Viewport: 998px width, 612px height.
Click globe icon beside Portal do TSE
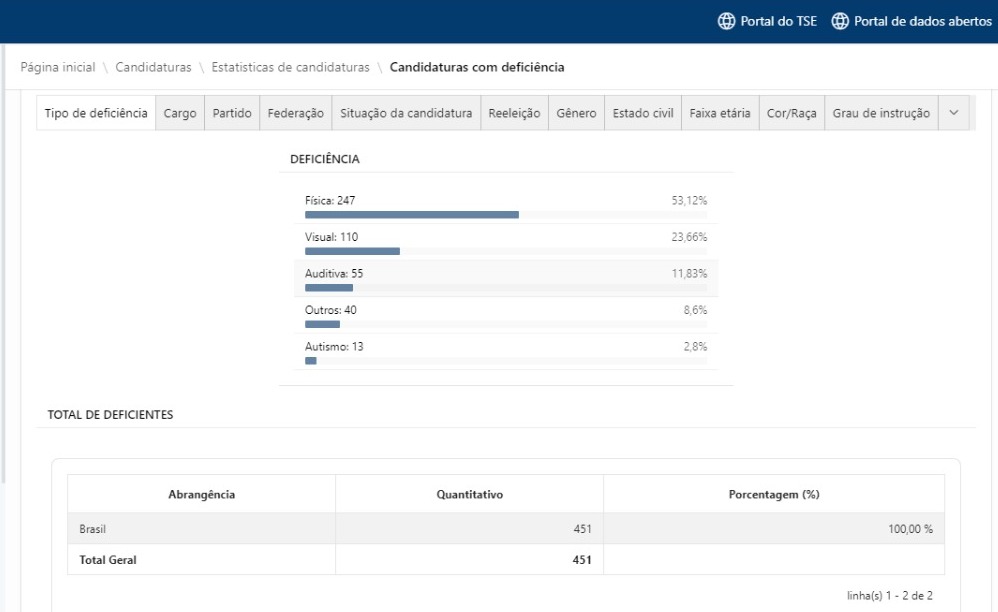coord(726,22)
